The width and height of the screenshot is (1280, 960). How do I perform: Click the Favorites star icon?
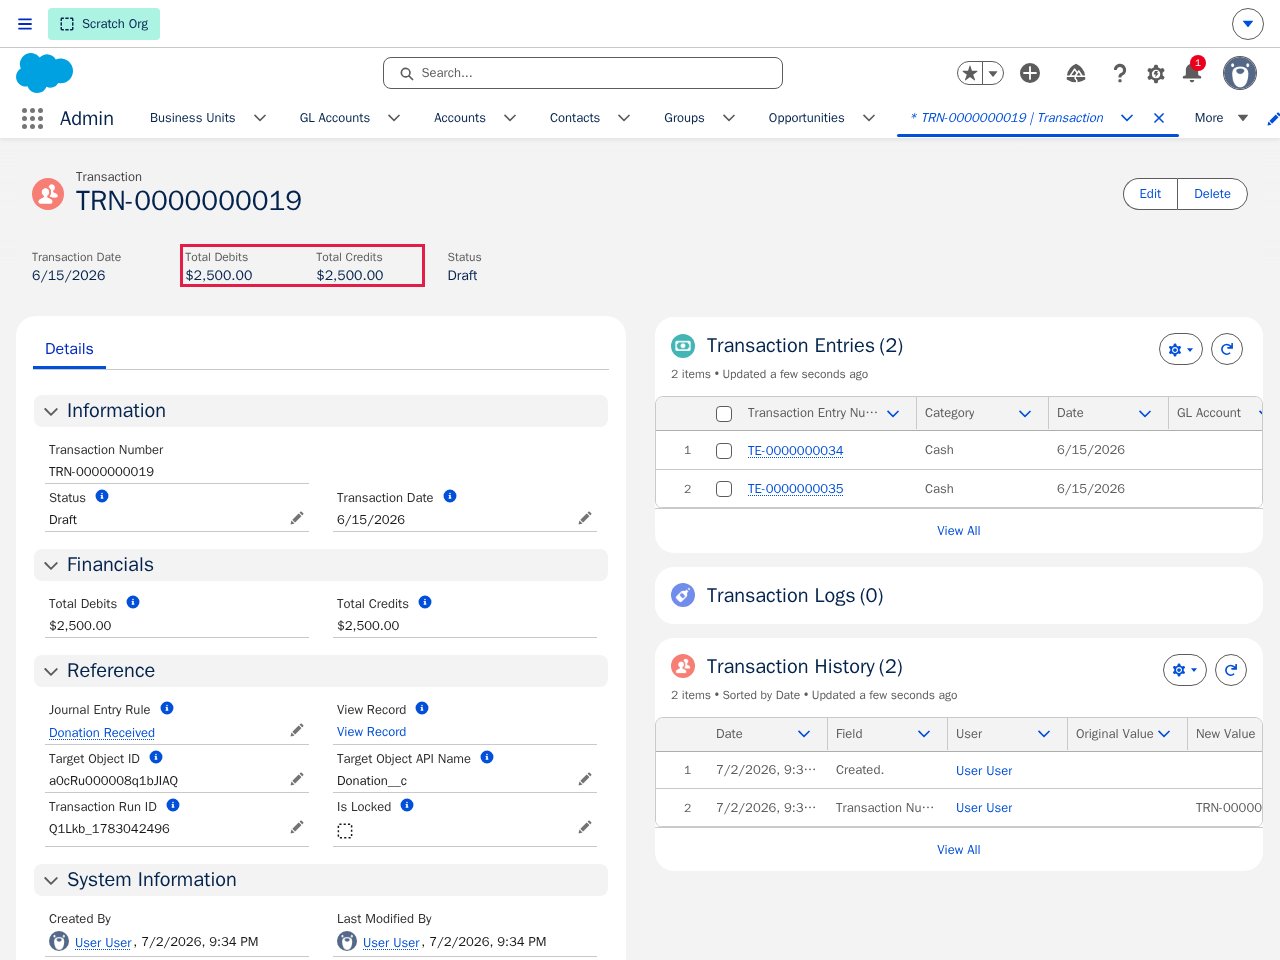pyautogui.click(x=969, y=73)
